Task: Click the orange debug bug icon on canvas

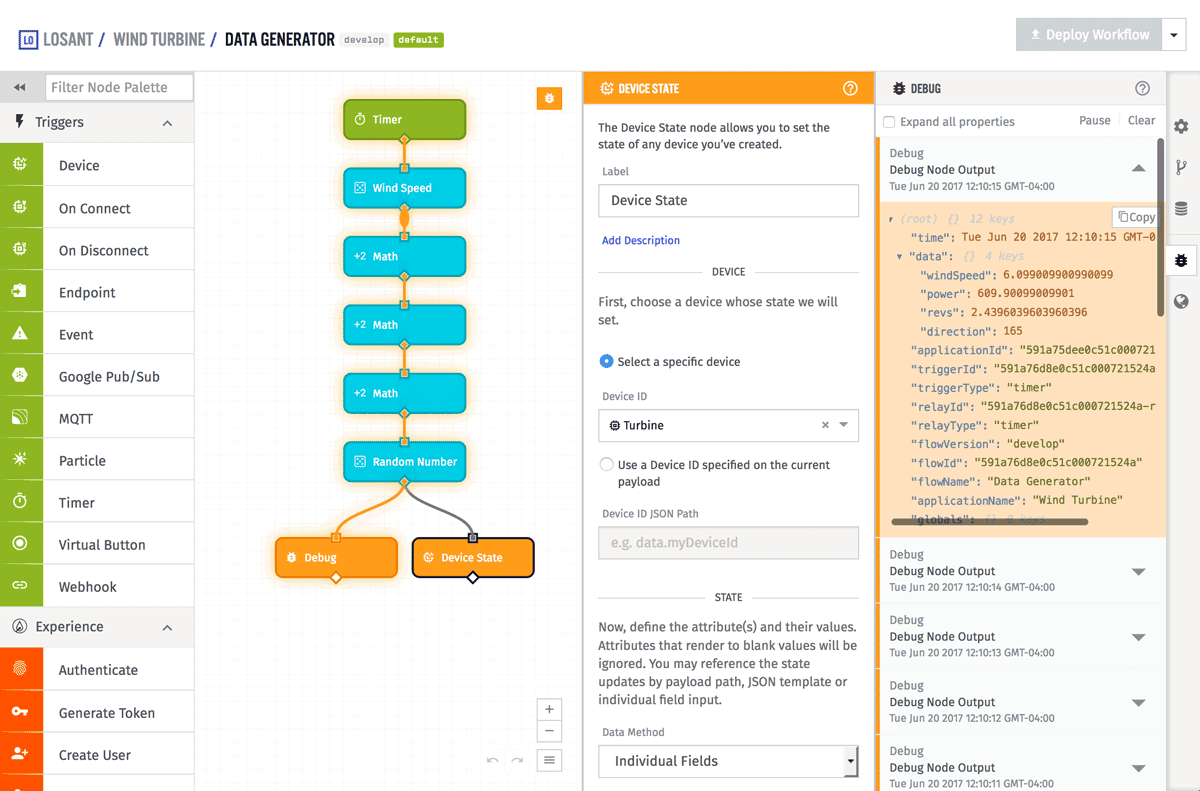Action: (549, 98)
